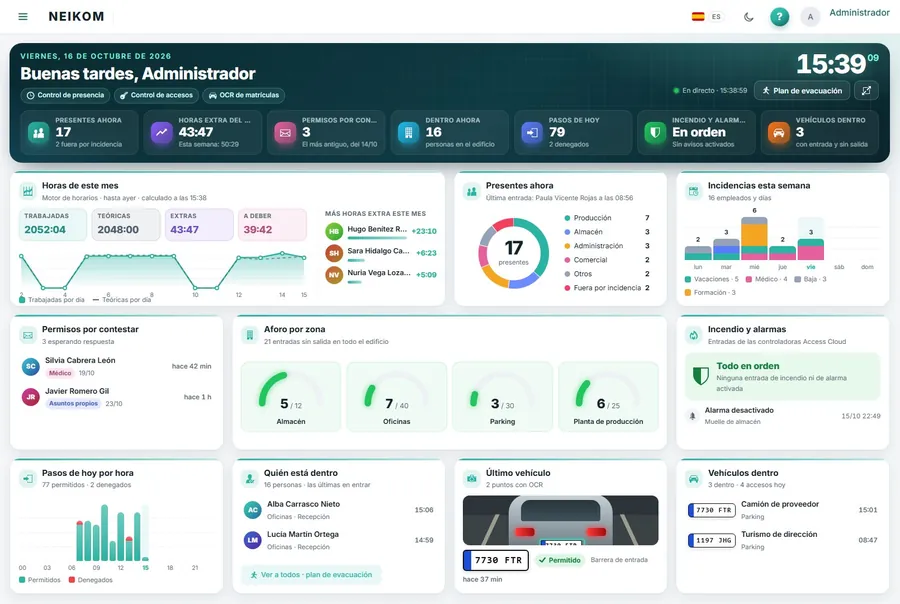Image resolution: width=900 pixels, height=604 pixels.
Task: Open the Oficinas 7/40 occupancy gauge
Action: pos(397,396)
